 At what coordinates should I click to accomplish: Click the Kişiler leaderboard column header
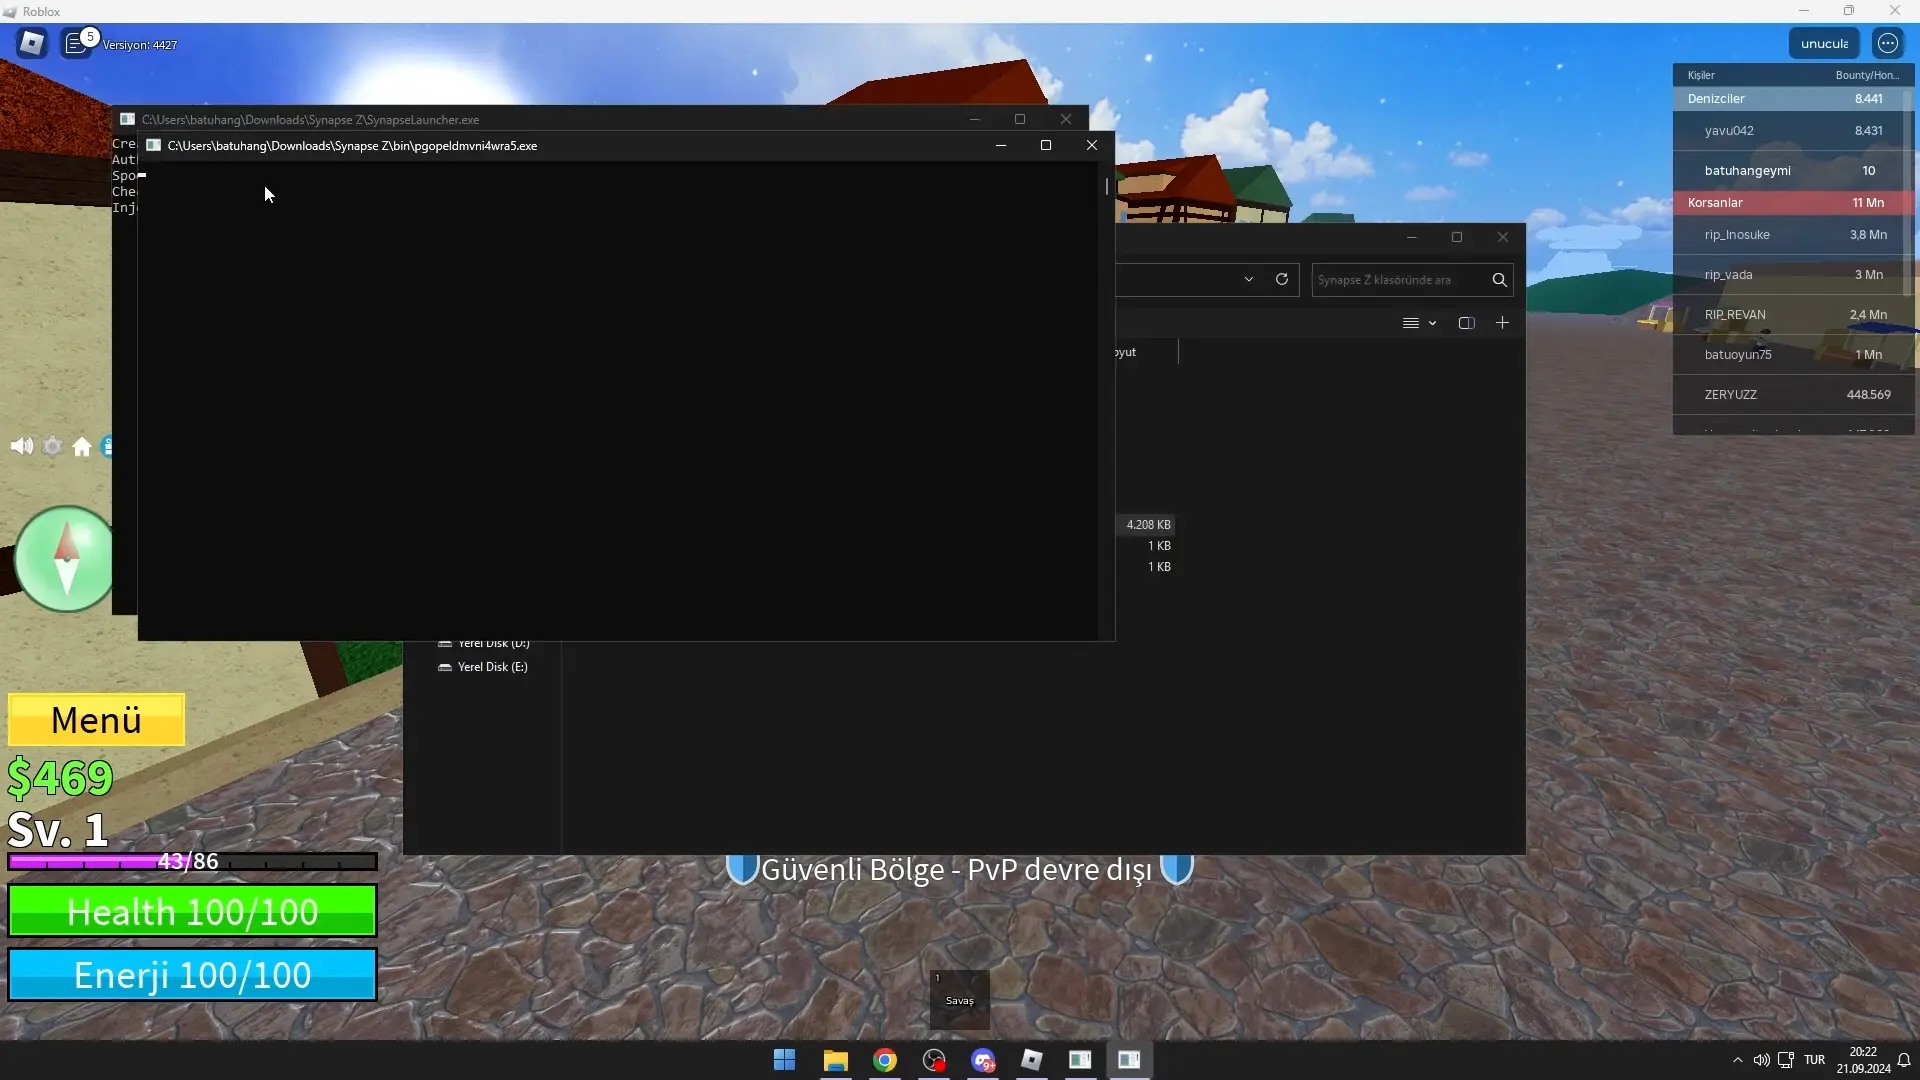[1701, 75]
